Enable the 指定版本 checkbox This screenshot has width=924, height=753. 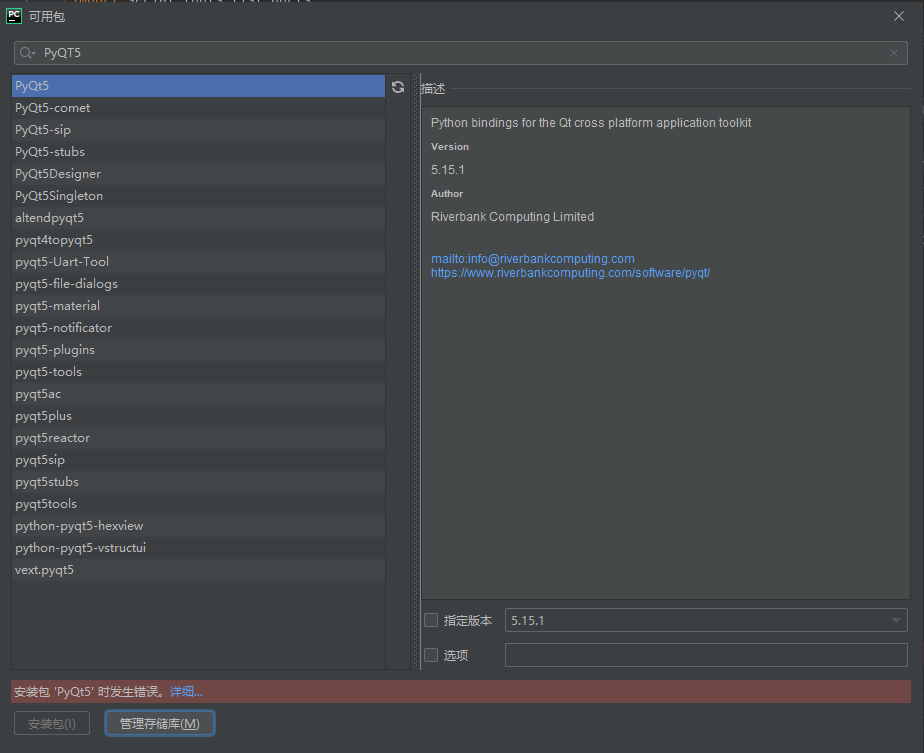click(431, 620)
